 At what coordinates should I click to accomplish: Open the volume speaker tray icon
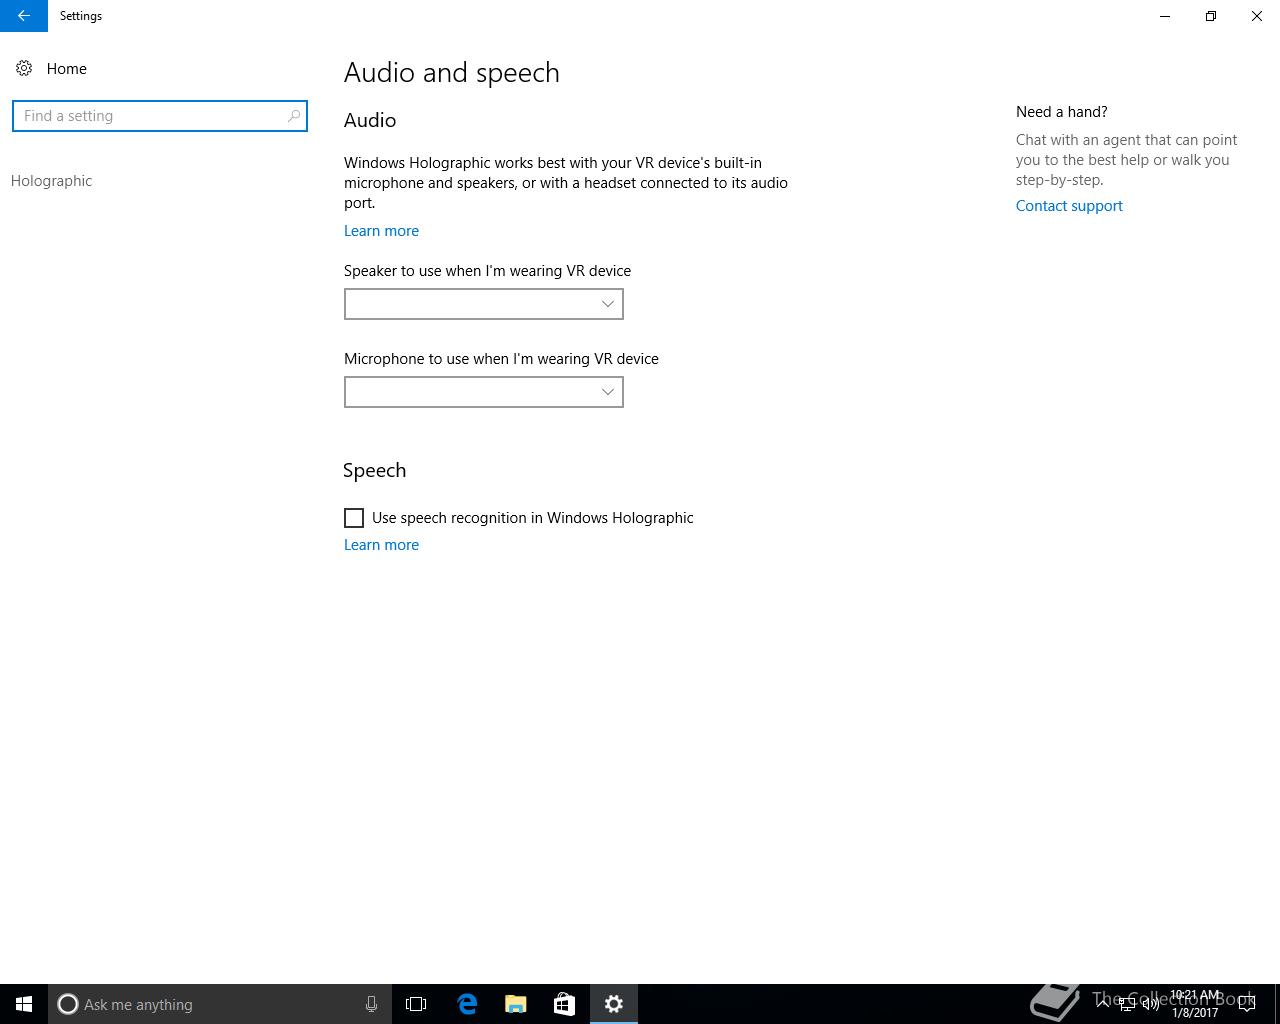click(x=1151, y=1004)
